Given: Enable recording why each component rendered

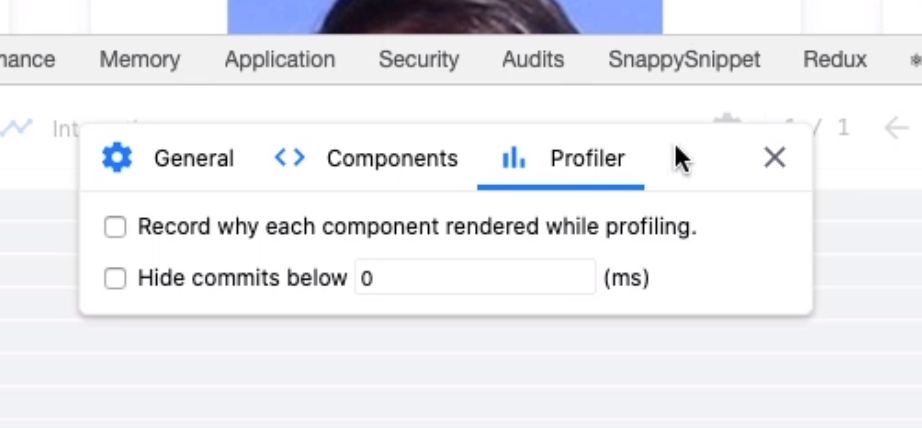Looking at the screenshot, I should point(115,227).
